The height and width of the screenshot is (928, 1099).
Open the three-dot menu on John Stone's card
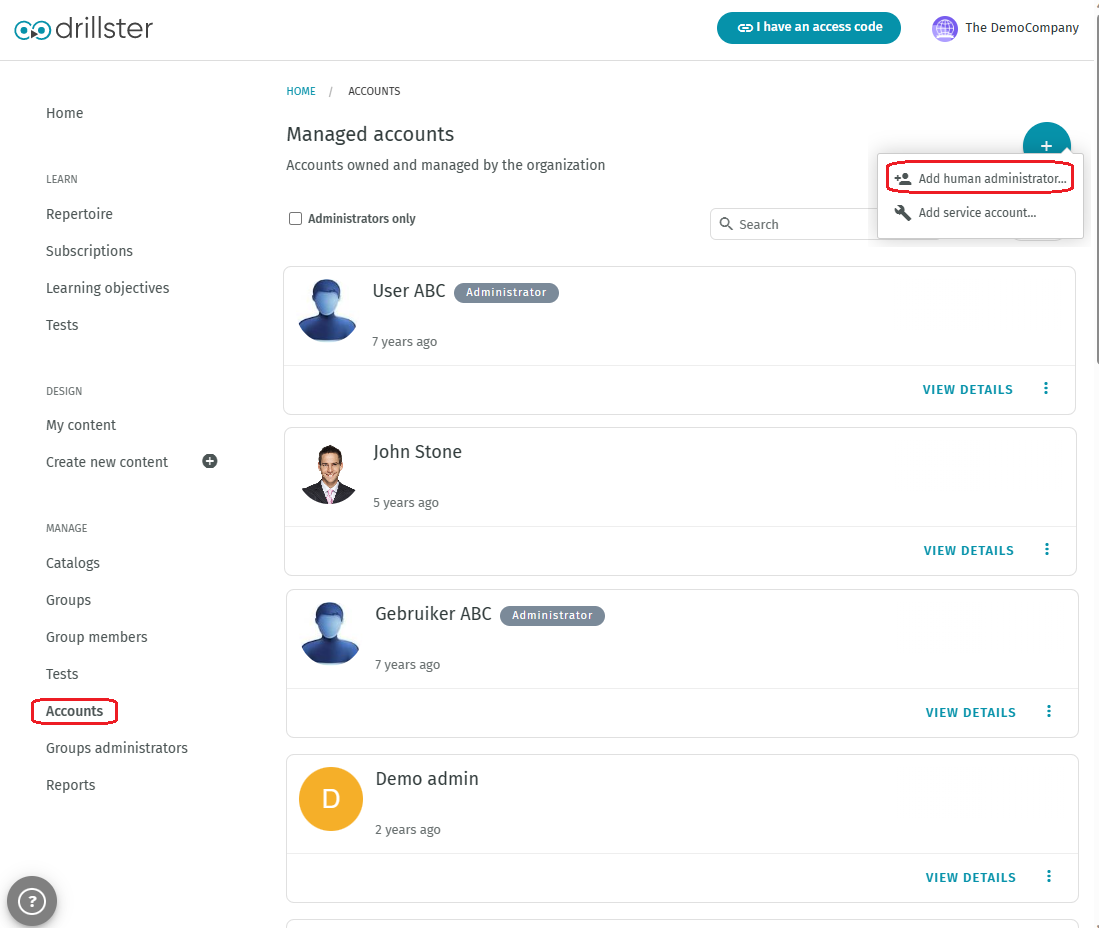(1047, 549)
